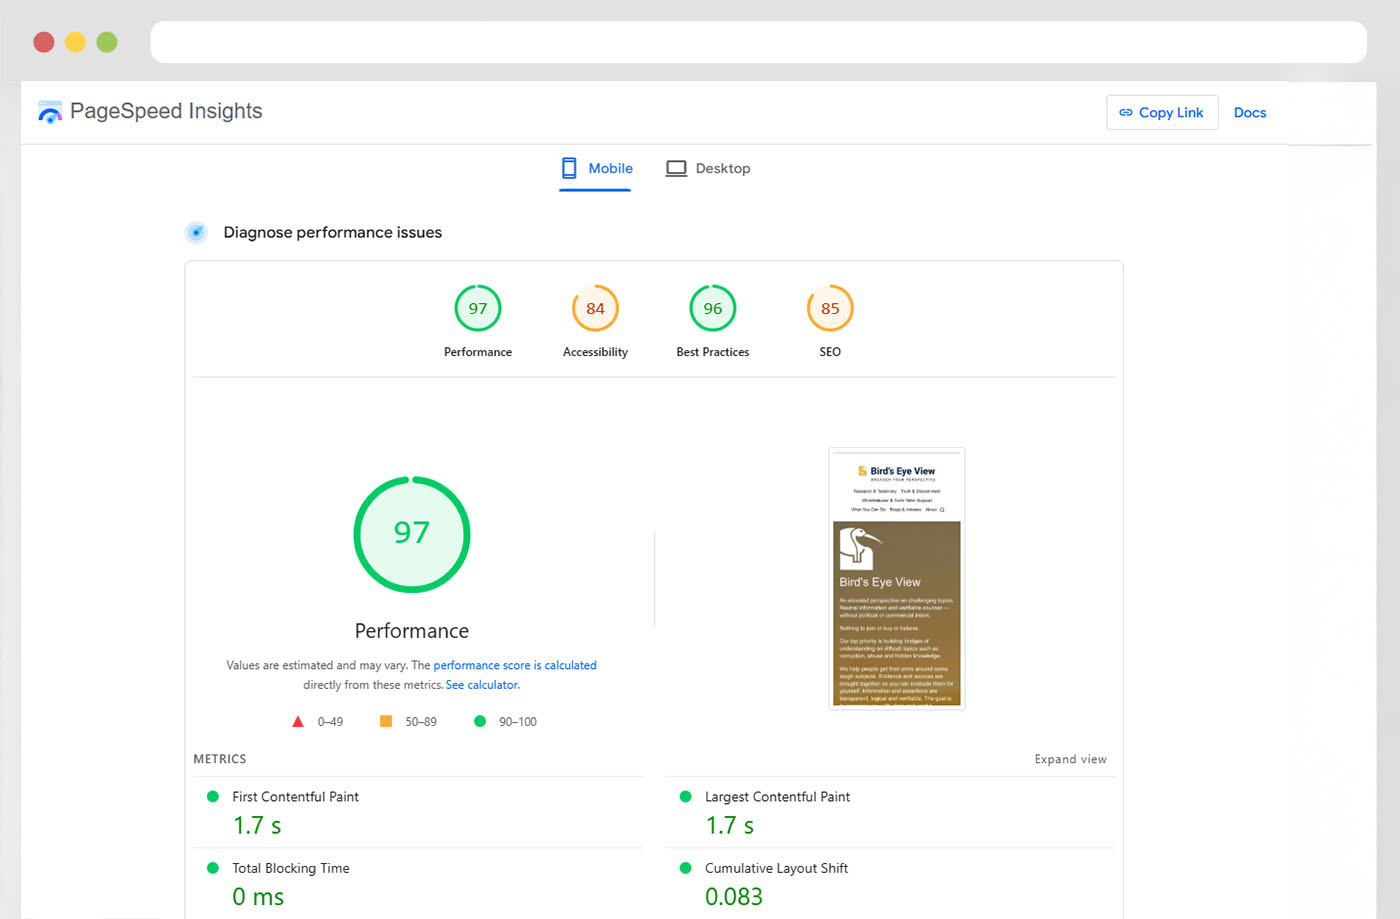Click the green dot beside Cumulative Layout Shift

(x=685, y=868)
